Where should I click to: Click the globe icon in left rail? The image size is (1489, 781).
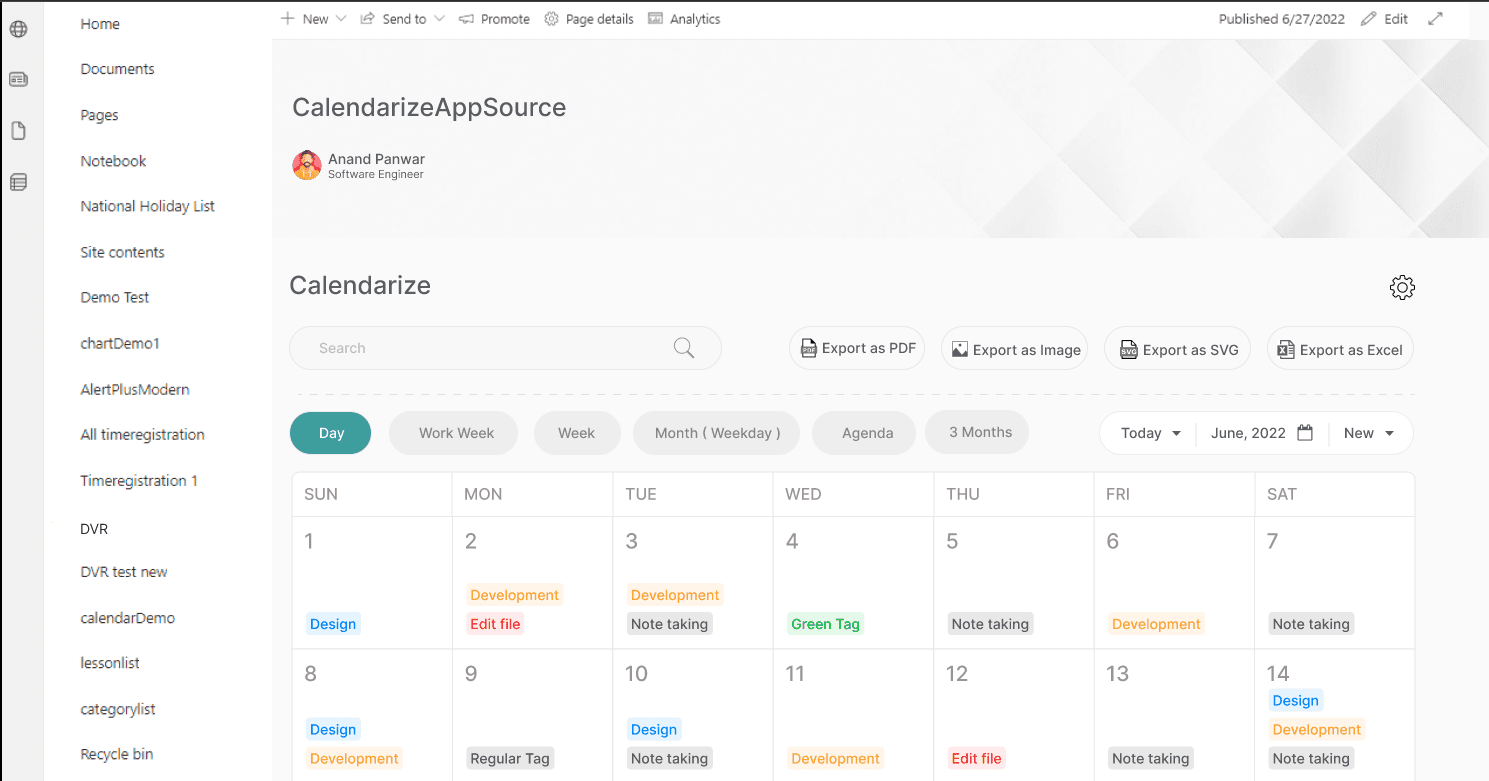18,29
